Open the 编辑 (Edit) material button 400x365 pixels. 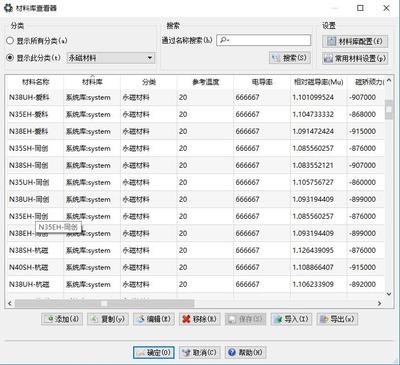154,319
